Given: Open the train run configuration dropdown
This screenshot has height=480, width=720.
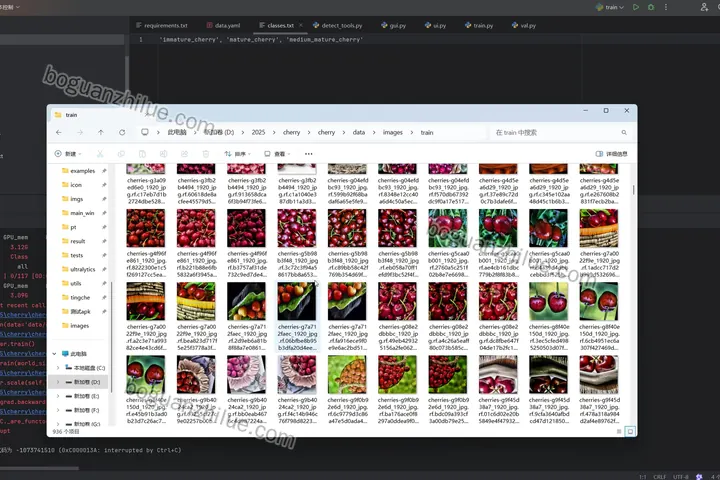Looking at the screenshot, I should 610,7.
